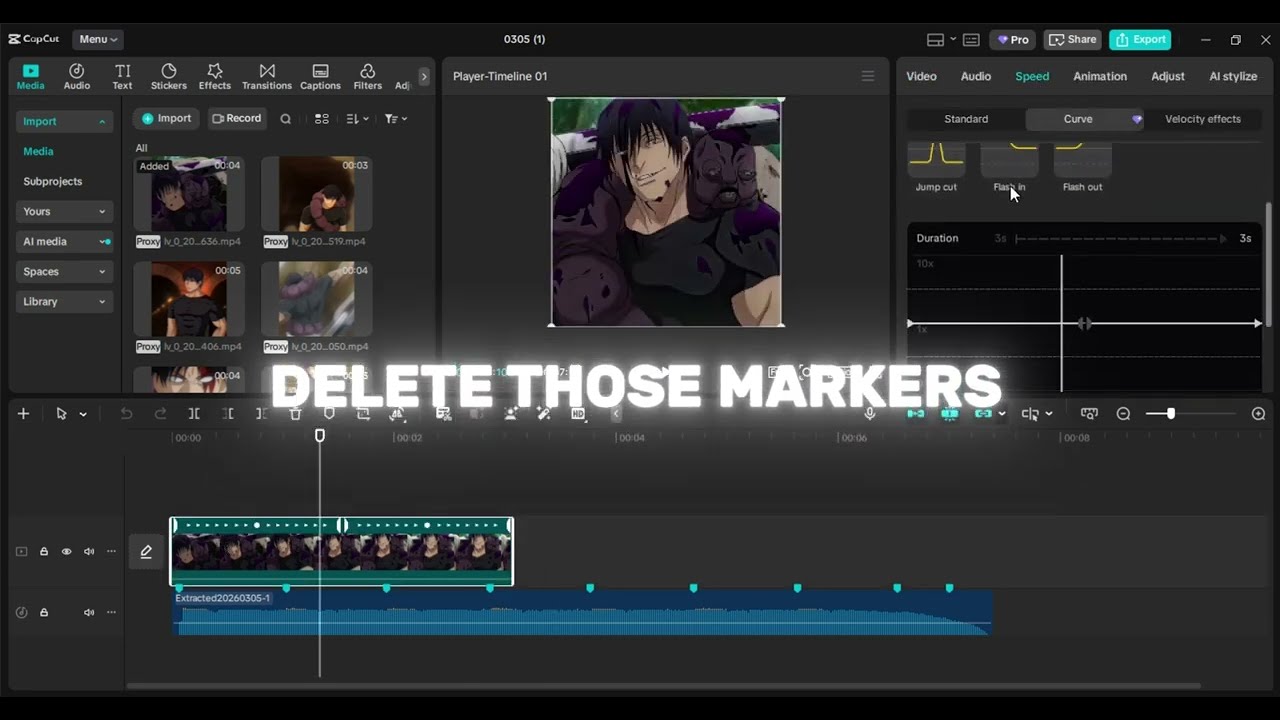Open the Media tab in top toolbar

point(30,77)
